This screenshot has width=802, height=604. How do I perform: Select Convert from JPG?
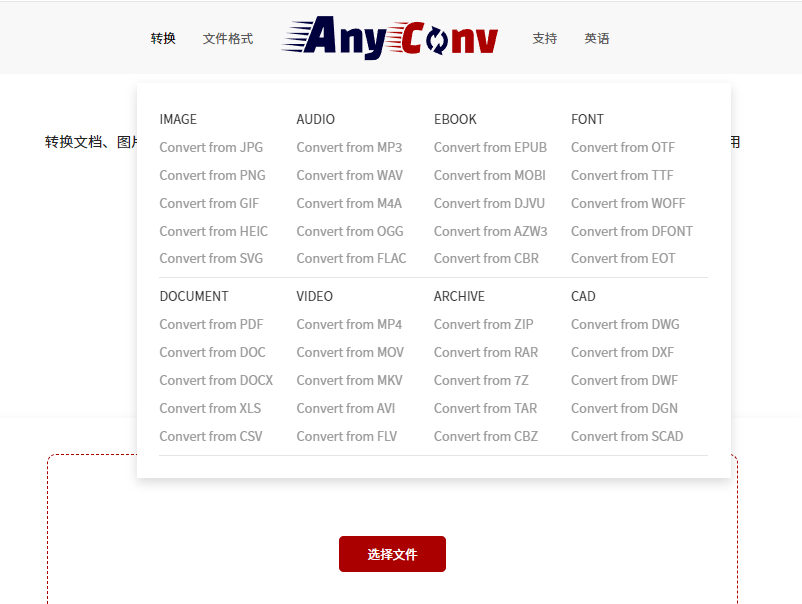[211, 147]
